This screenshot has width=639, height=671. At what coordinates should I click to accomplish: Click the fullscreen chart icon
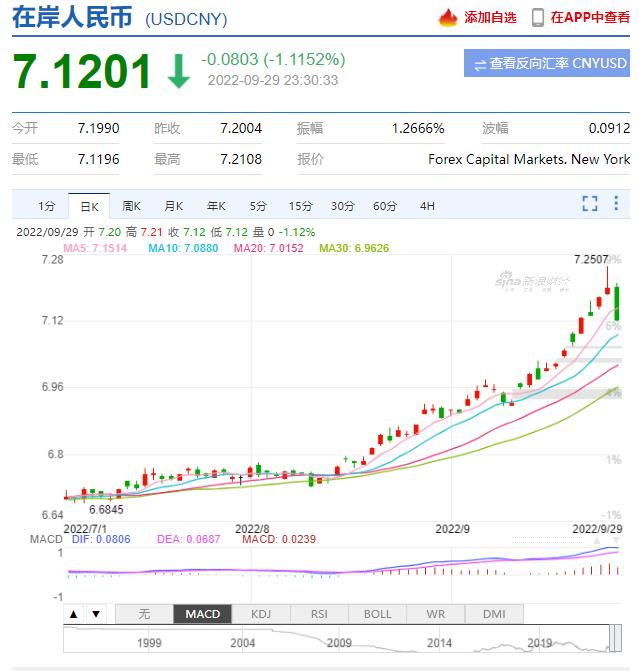[590, 204]
